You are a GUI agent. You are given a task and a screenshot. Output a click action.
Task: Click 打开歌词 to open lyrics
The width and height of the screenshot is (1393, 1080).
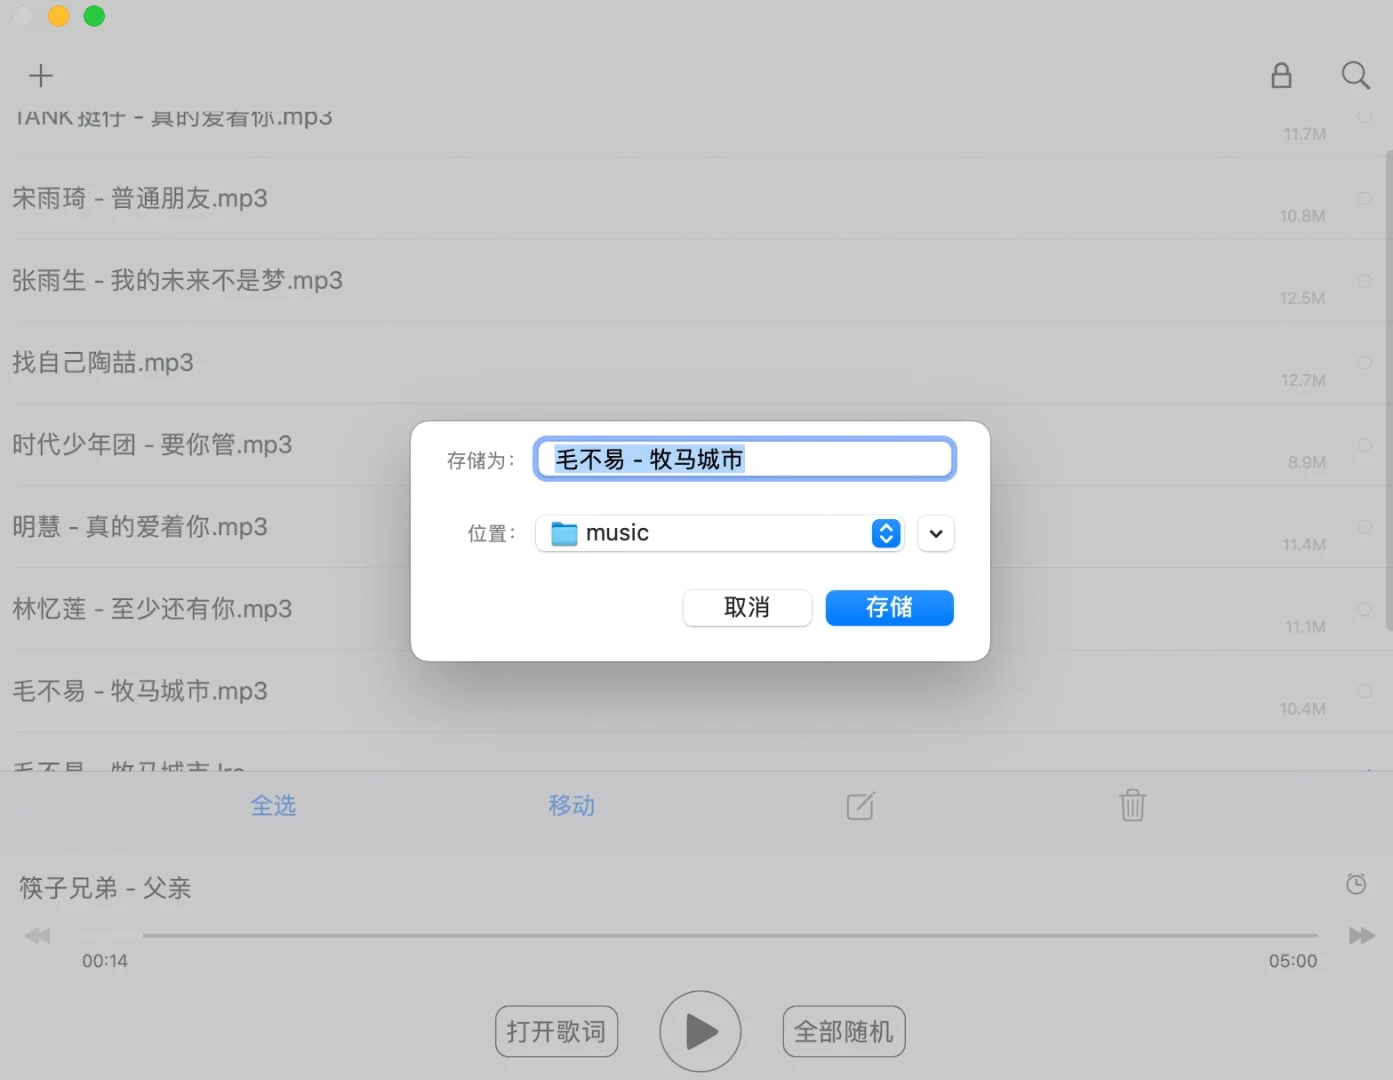pyautogui.click(x=556, y=1031)
